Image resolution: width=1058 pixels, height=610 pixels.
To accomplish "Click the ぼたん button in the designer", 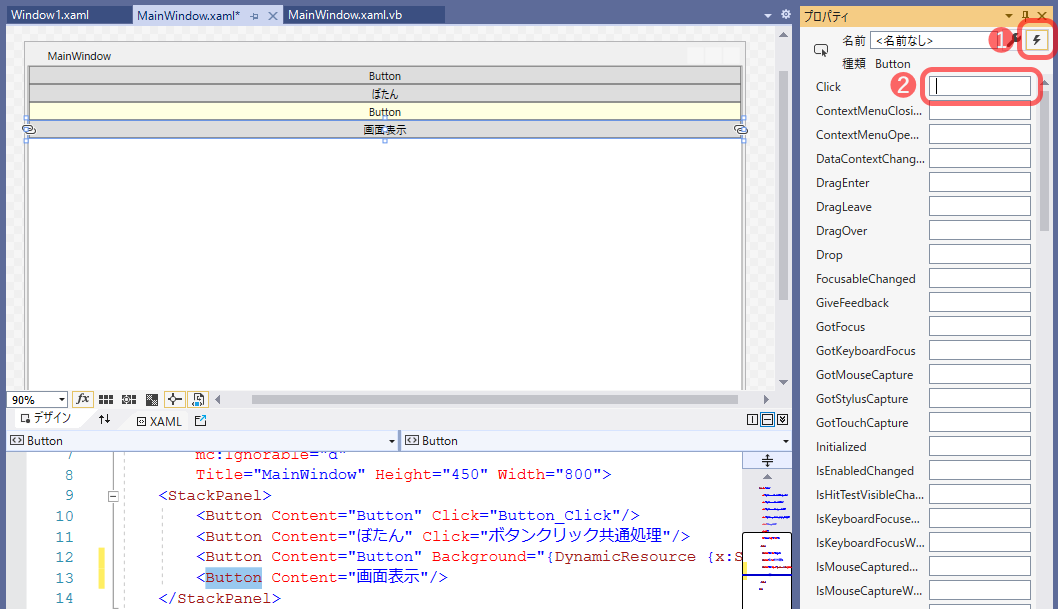I will pos(384,93).
